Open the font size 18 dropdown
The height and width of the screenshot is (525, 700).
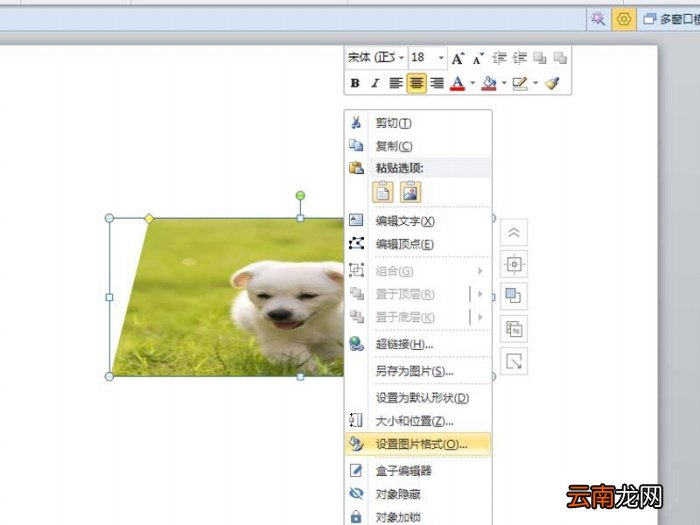tap(441, 58)
